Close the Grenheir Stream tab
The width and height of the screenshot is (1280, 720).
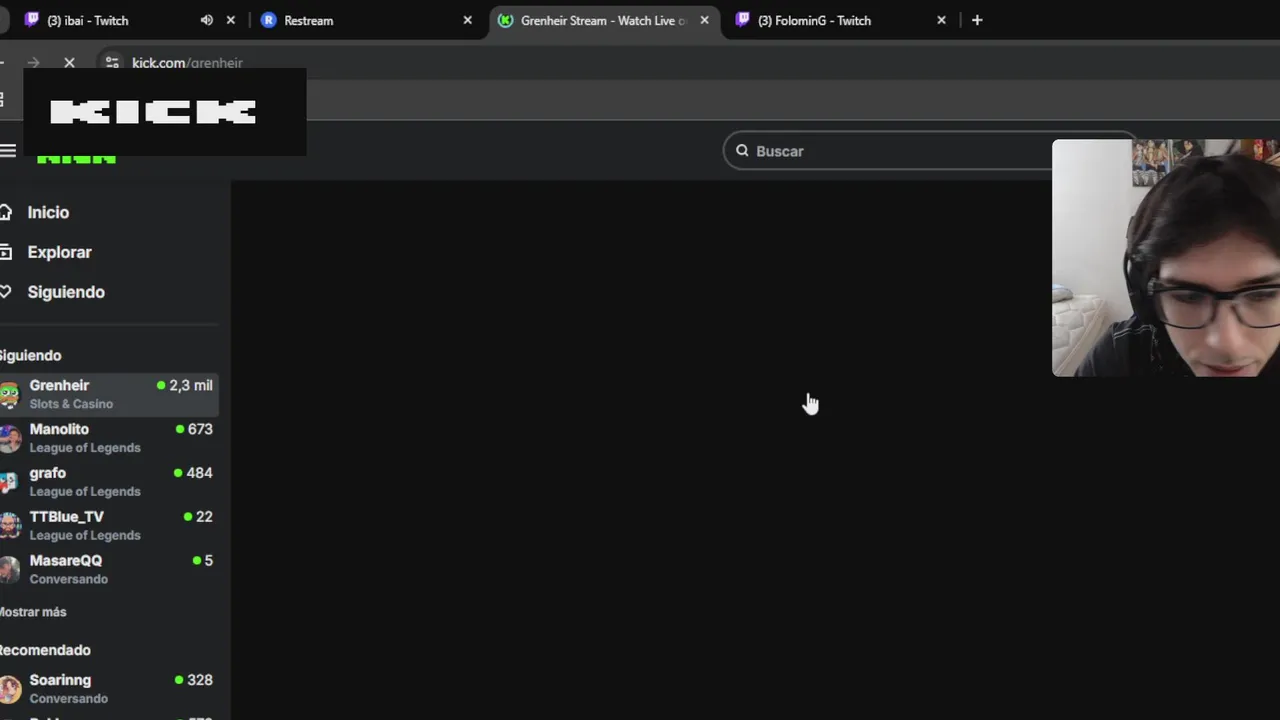704,20
